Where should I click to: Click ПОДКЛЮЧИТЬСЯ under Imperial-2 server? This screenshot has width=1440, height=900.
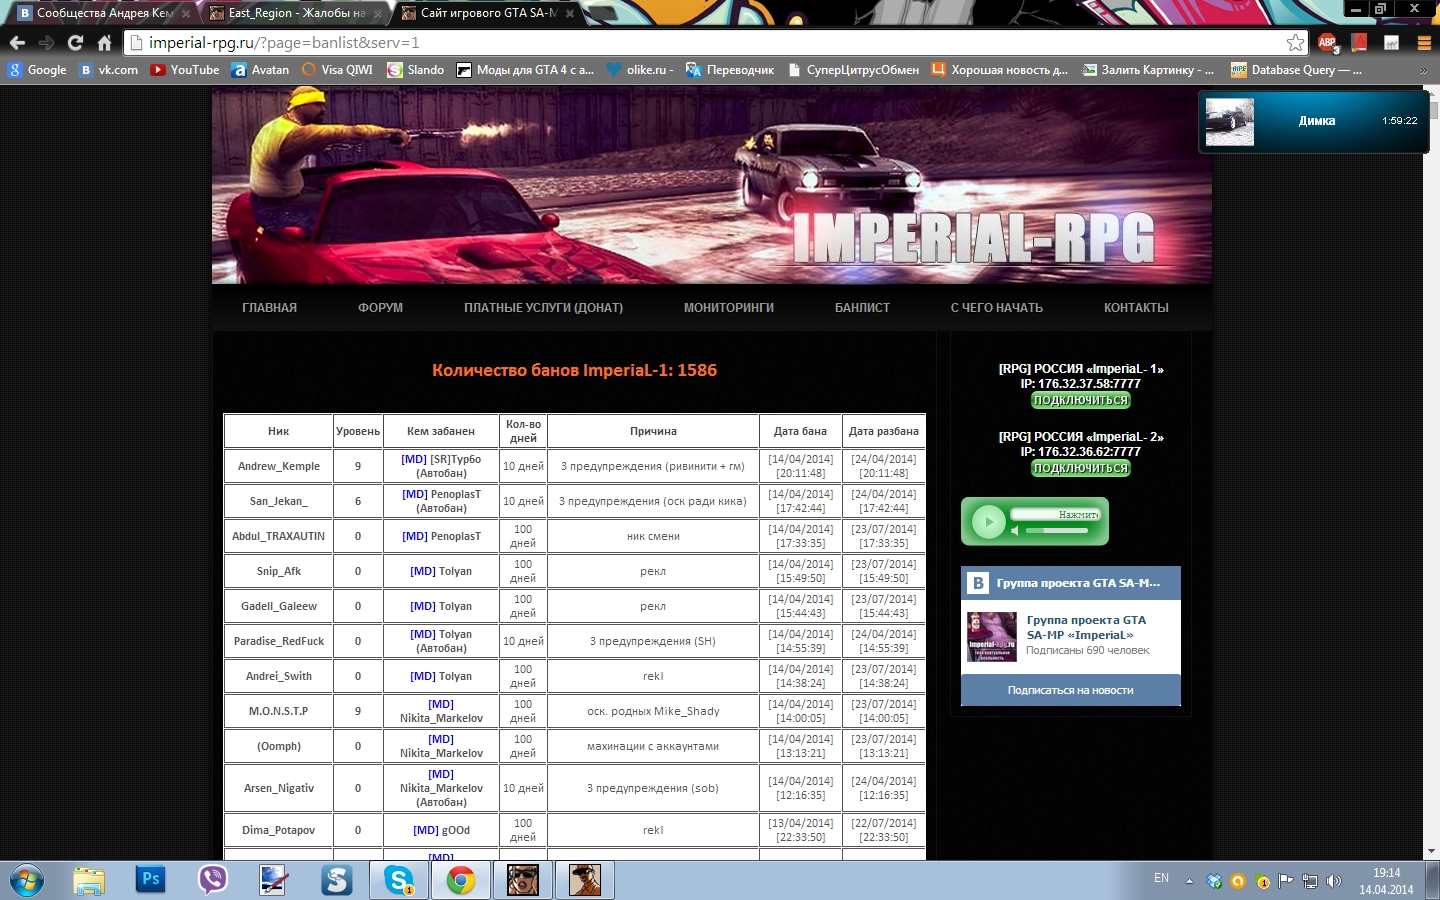tap(1081, 468)
